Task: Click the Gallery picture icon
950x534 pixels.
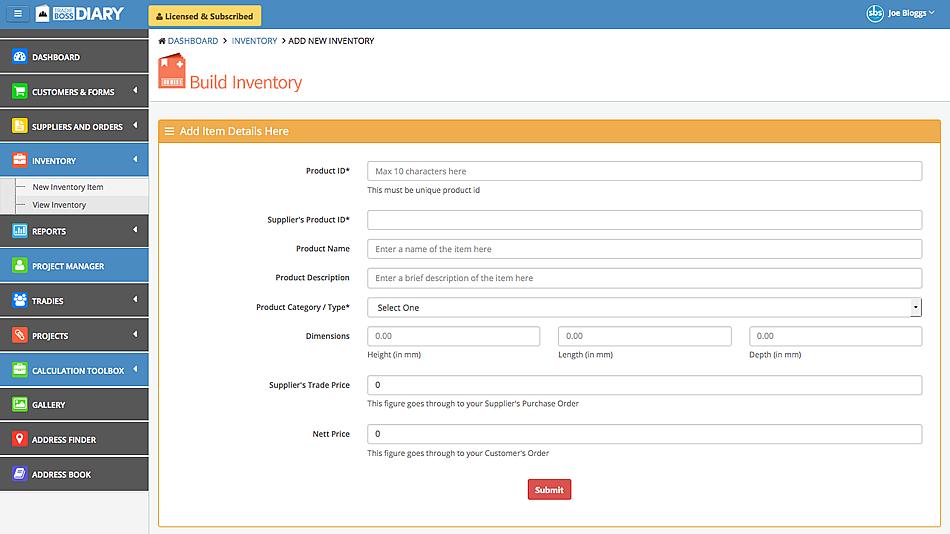Action: pyautogui.click(x=19, y=405)
